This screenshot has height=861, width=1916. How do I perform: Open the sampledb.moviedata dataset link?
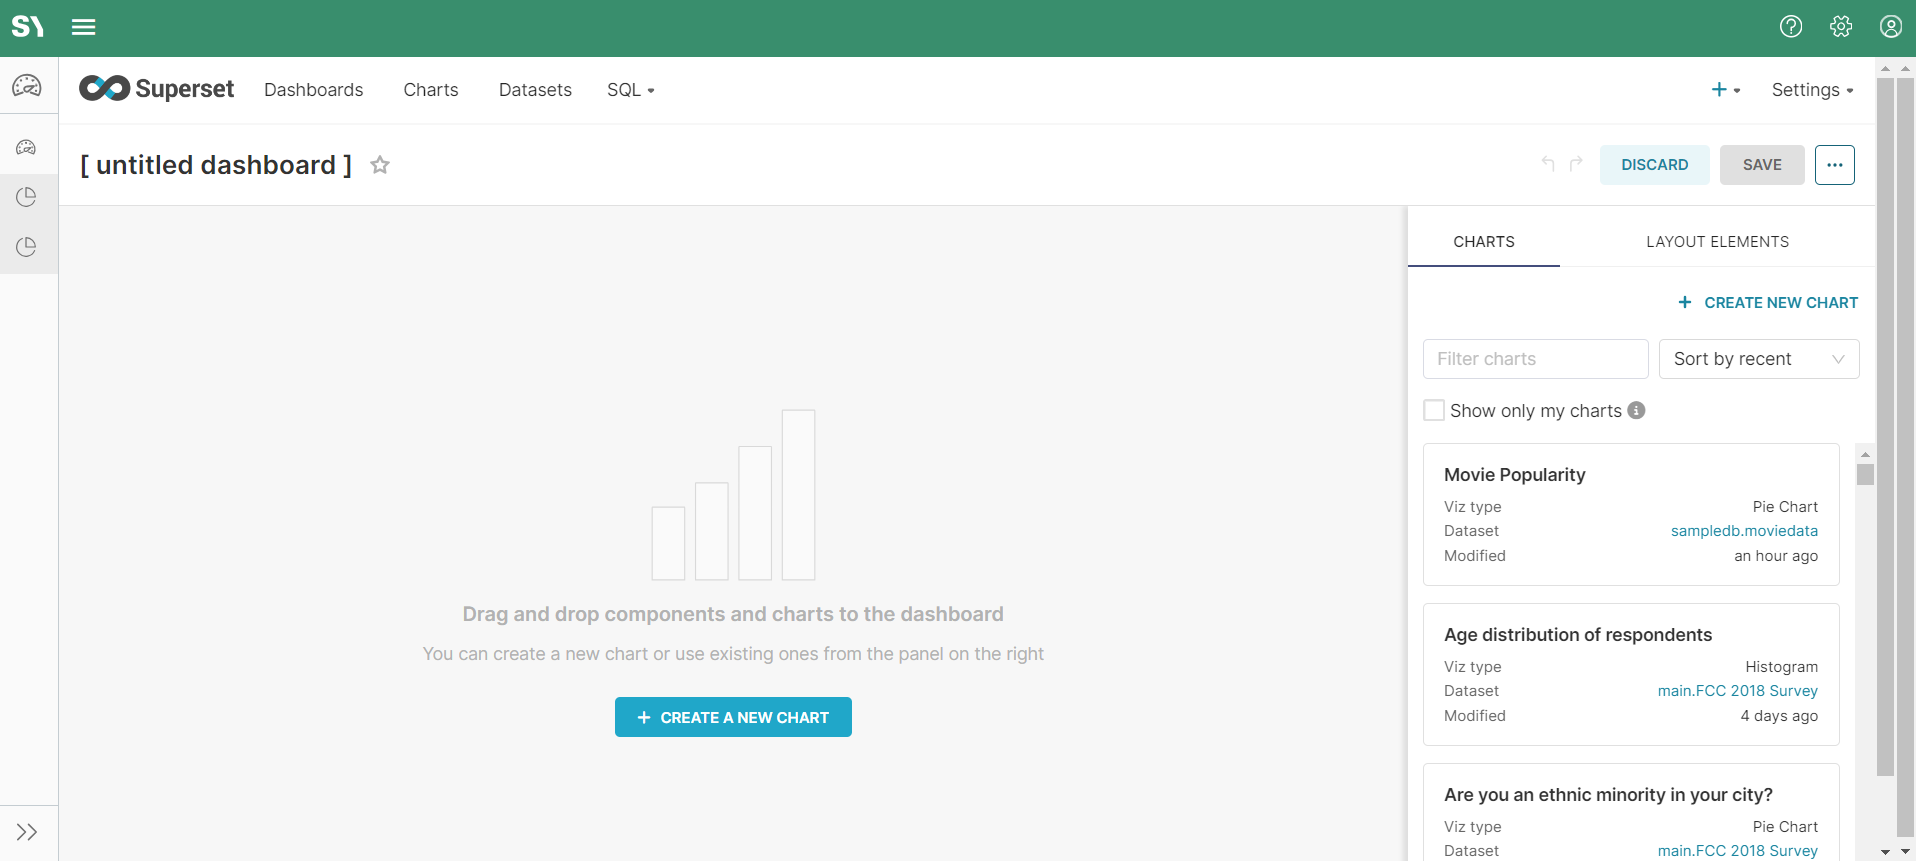pos(1744,531)
